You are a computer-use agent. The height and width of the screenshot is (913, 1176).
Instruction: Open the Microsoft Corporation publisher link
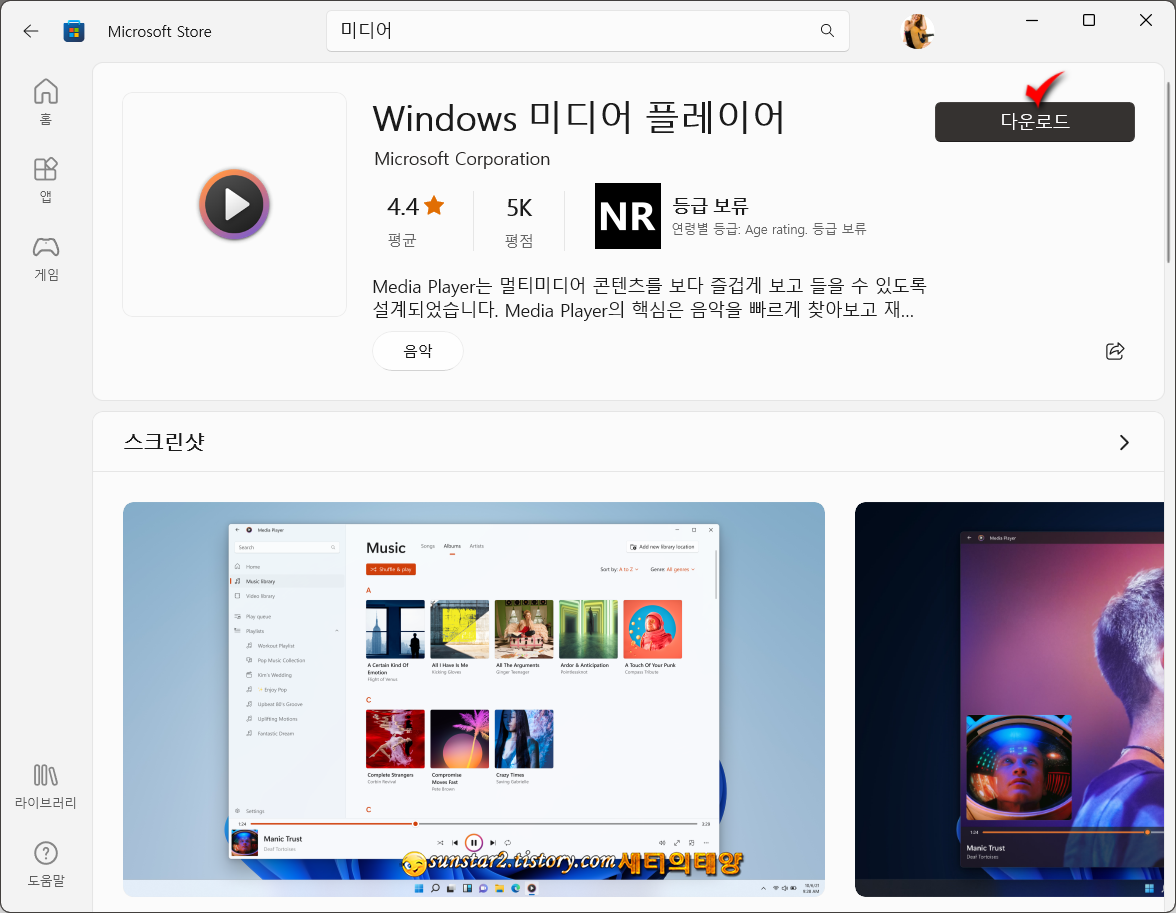point(462,159)
